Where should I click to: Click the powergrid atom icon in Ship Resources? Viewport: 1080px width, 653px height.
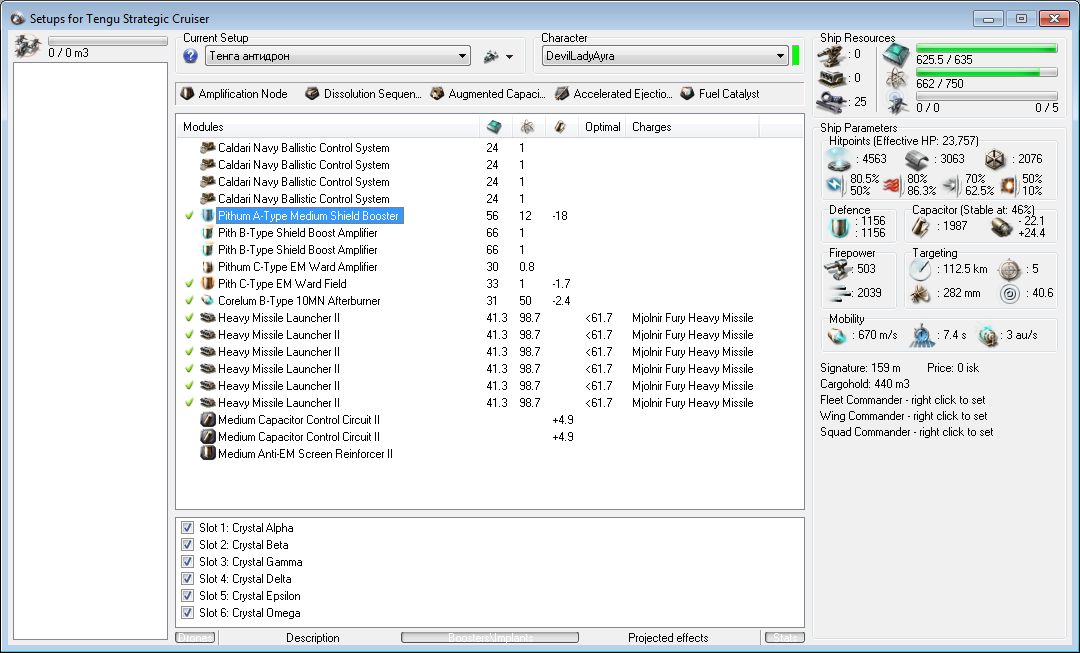(896, 79)
